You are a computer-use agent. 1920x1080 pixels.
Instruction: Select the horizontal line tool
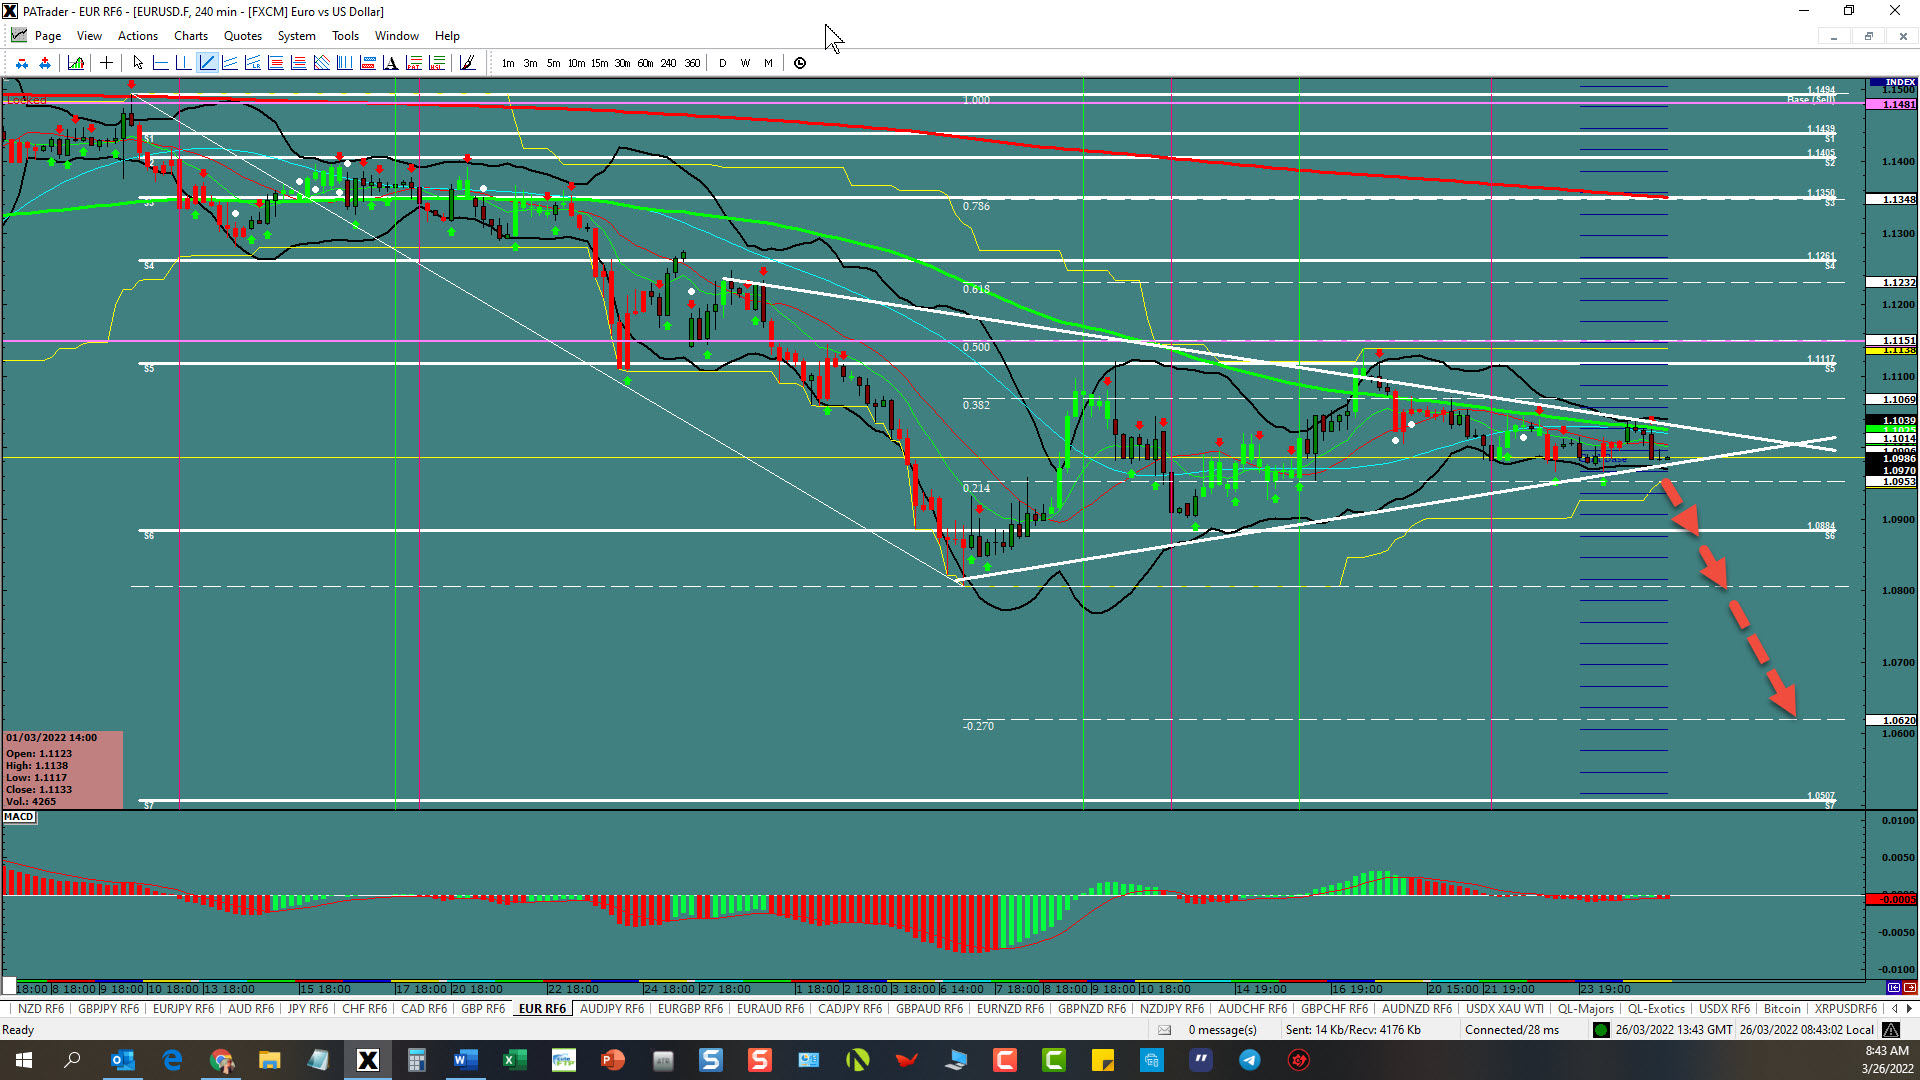tap(160, 63)
